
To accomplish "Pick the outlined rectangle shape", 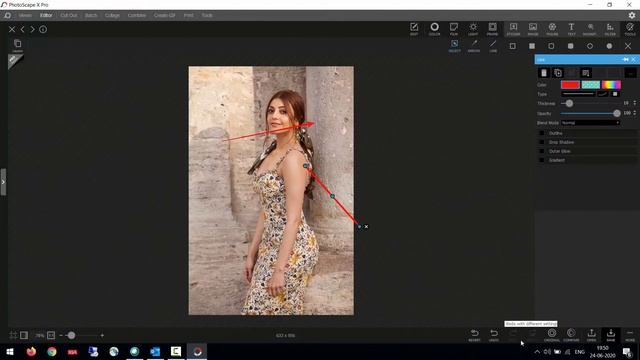I will tap(512, 46).
